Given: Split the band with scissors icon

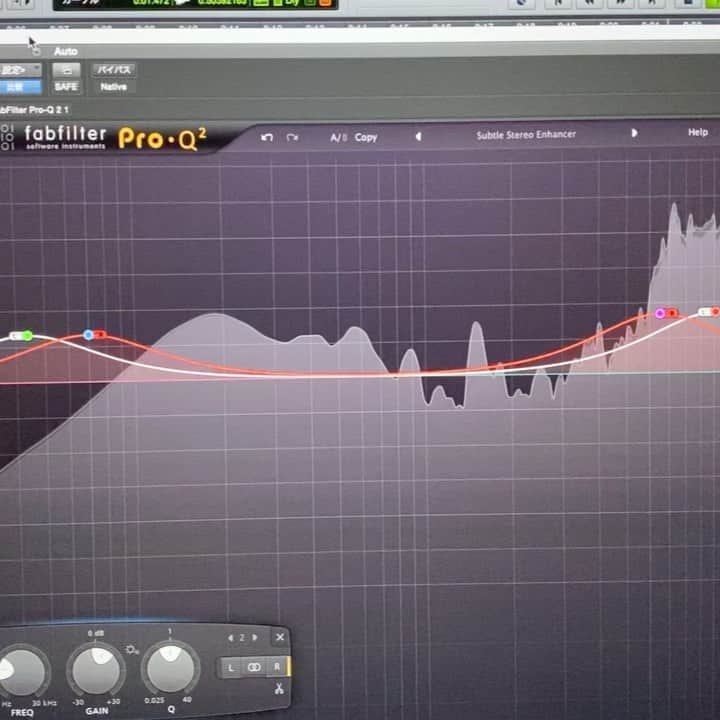Looking at the screenshot, I should pos(279,689).
